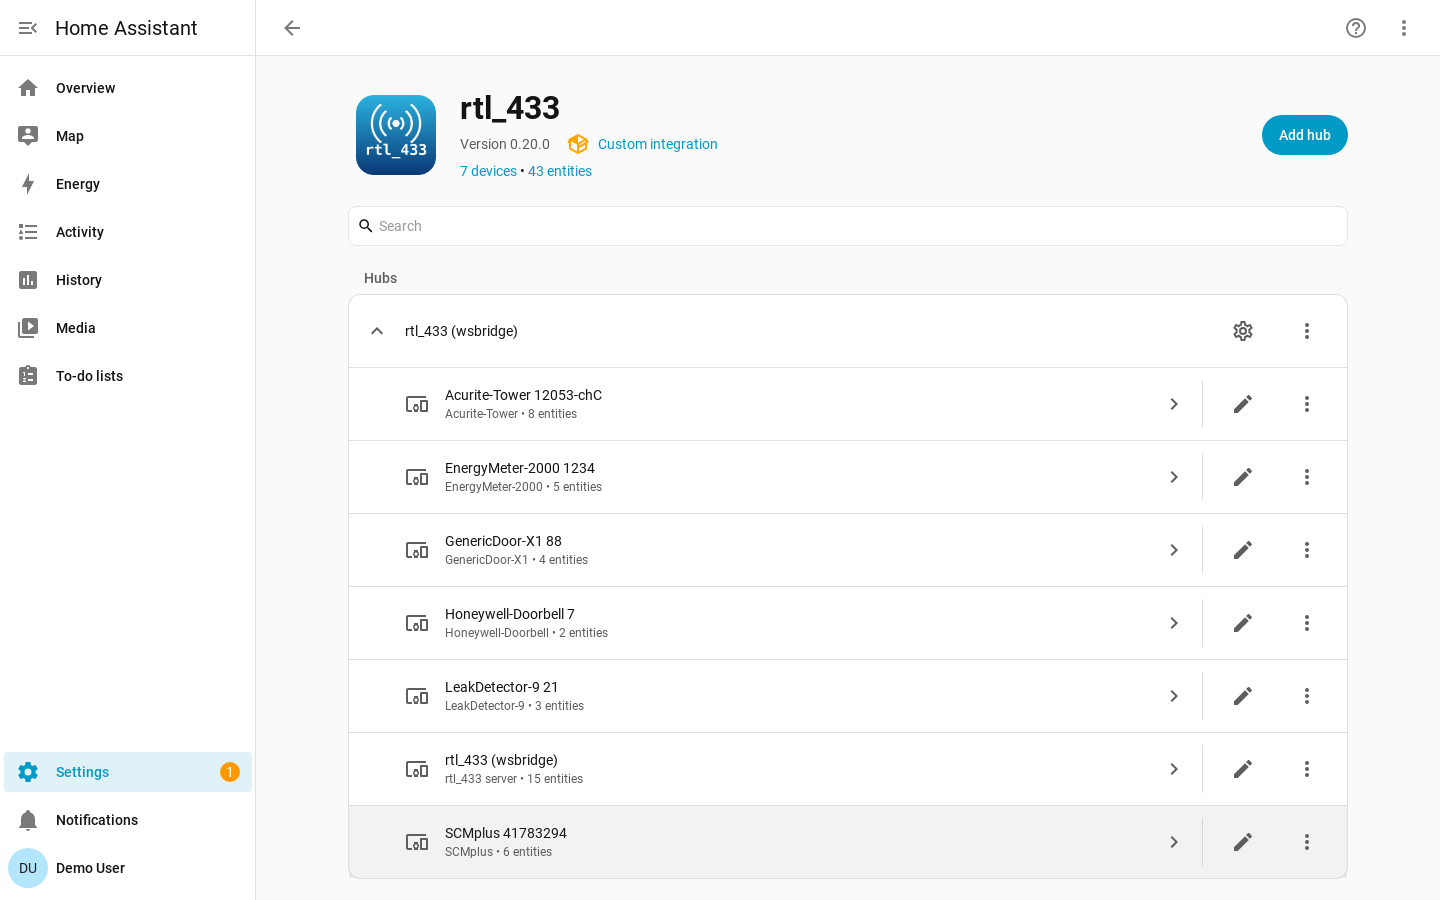Open more options for GenericDoor-X1 88
Viewport: 1440px width, 900px height.
point(1307,550)
